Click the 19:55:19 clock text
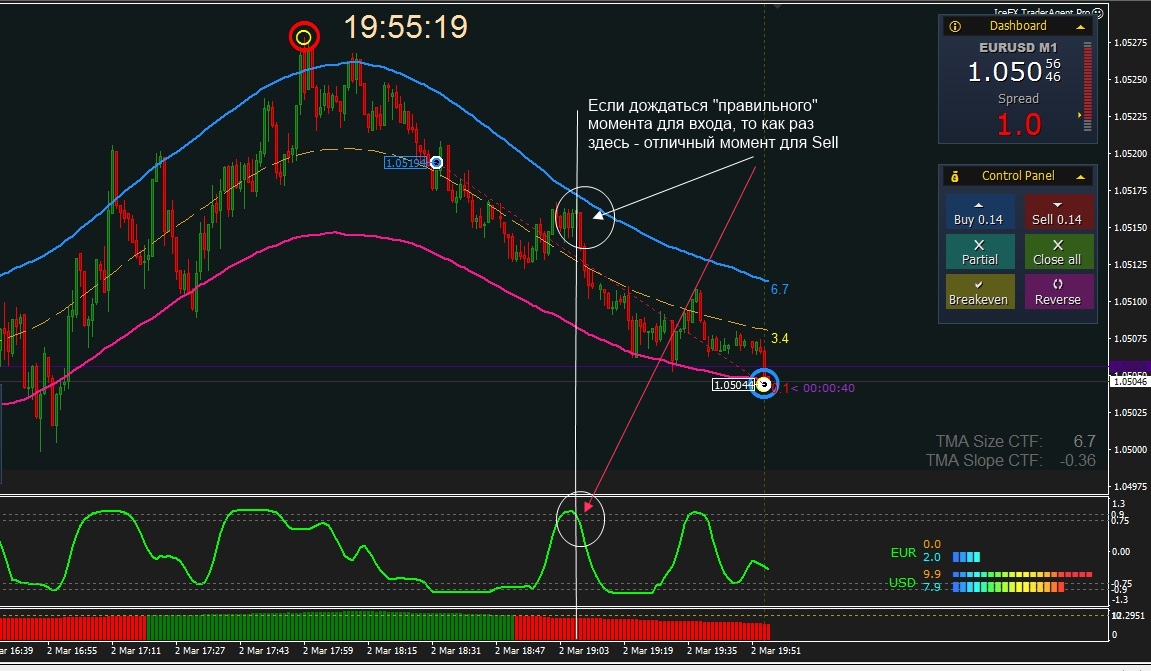Viewport: 1151px width, 671px height. coord(405,27)
